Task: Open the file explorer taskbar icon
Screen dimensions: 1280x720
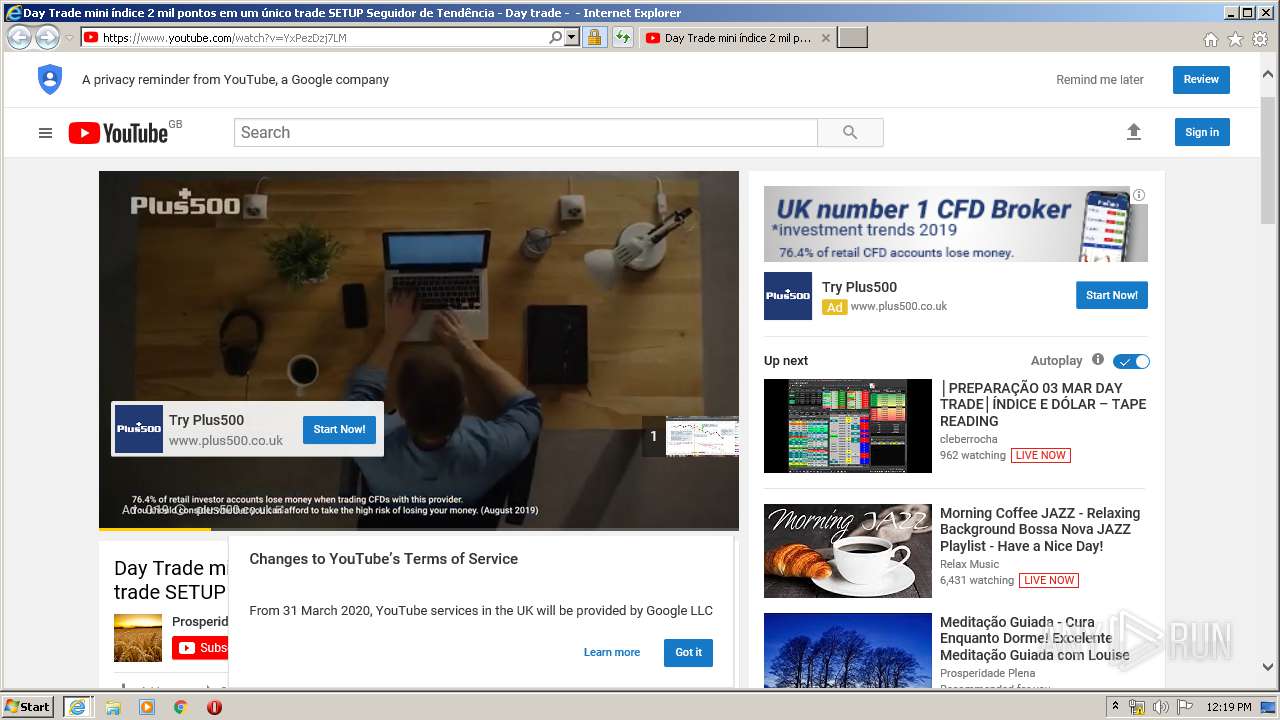Action: coord(113,707)
